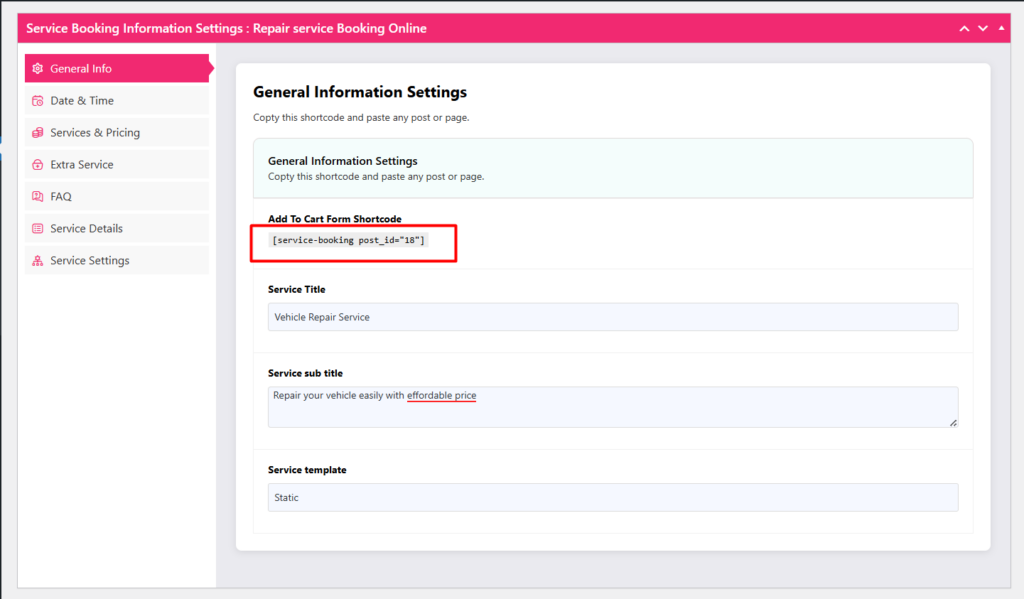Screen dimensions: 1024x599
Task: Click the General Info gear icon
Action: (x=38, y=69)
